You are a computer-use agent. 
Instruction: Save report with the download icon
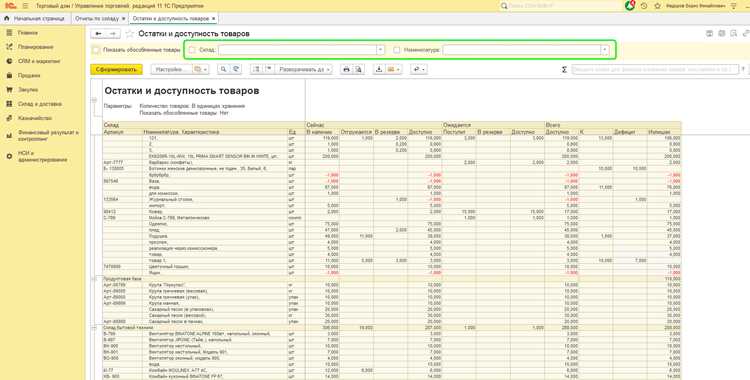[379, 69]
